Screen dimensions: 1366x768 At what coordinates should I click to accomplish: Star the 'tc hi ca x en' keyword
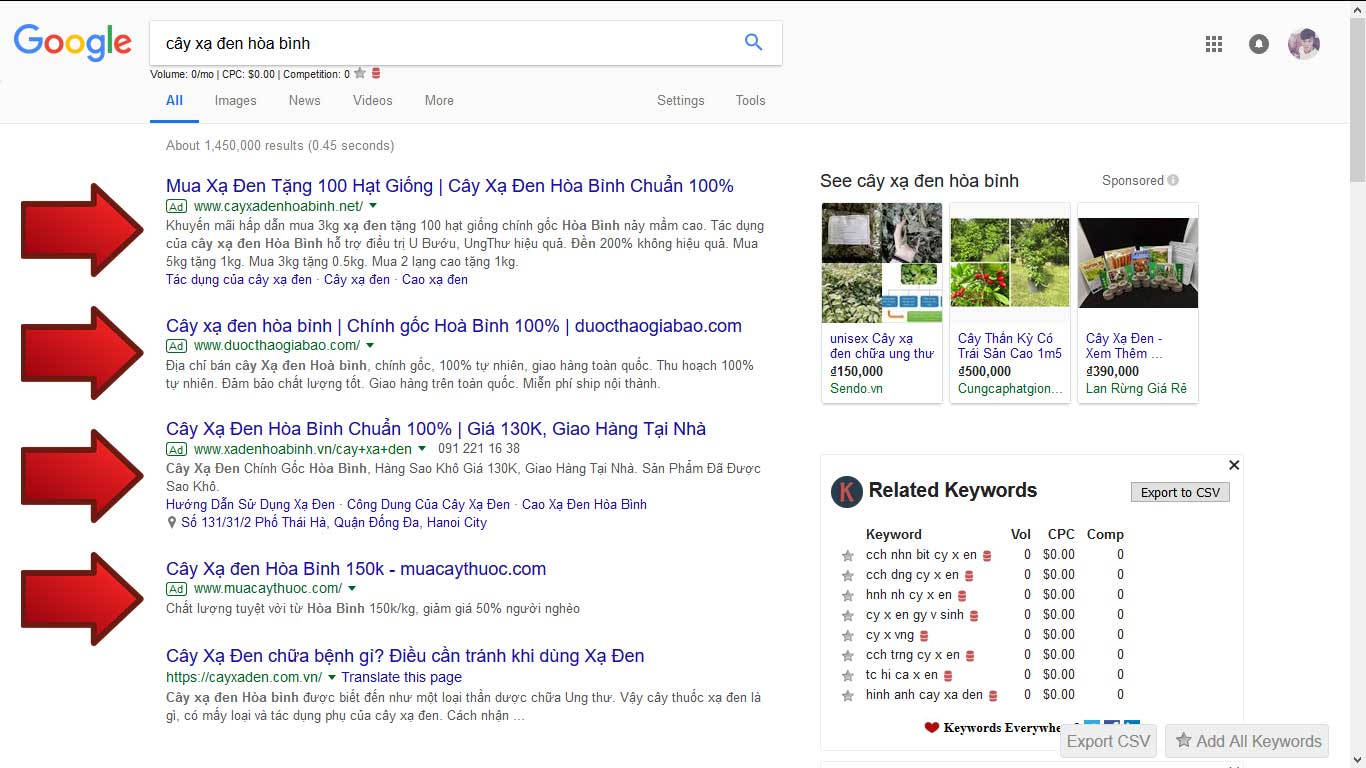(x=848, y=675)
